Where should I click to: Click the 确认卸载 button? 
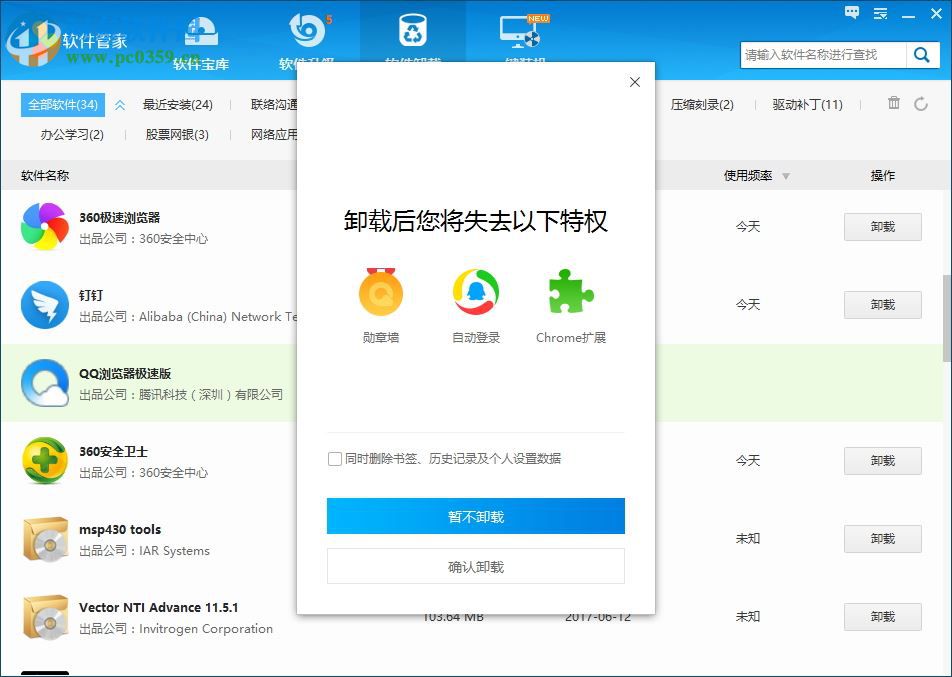click(x=475, y=565)
